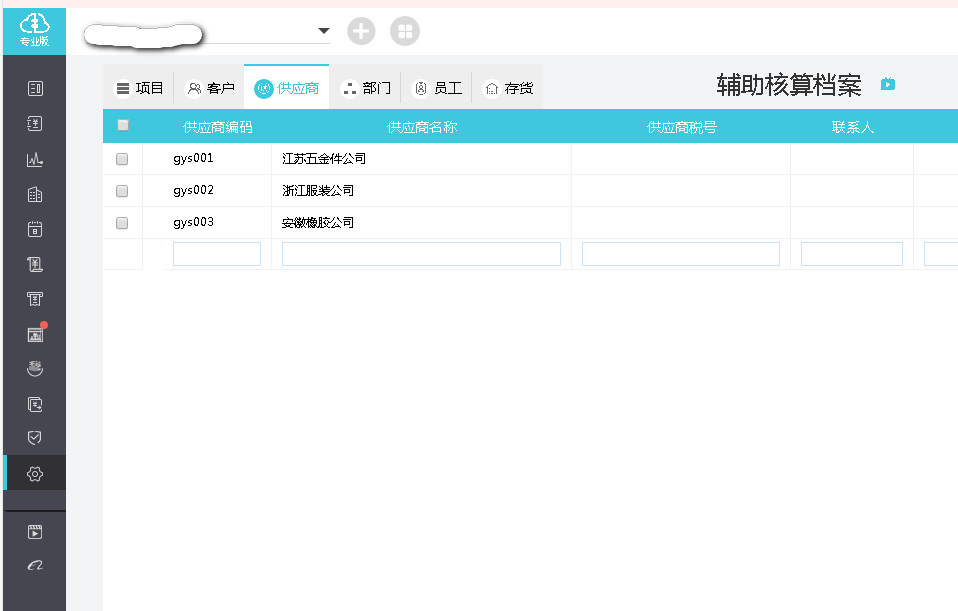Viewport: 958px width, 611px height.
Task: Switch to the 客户 tab
Action: [x=210, y=88]
